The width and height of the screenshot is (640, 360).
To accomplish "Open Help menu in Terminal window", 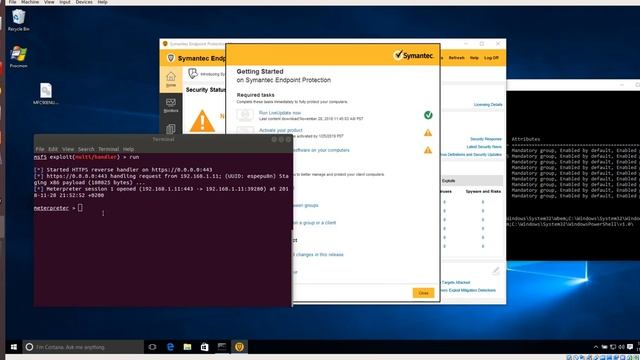I will point(128,149).
